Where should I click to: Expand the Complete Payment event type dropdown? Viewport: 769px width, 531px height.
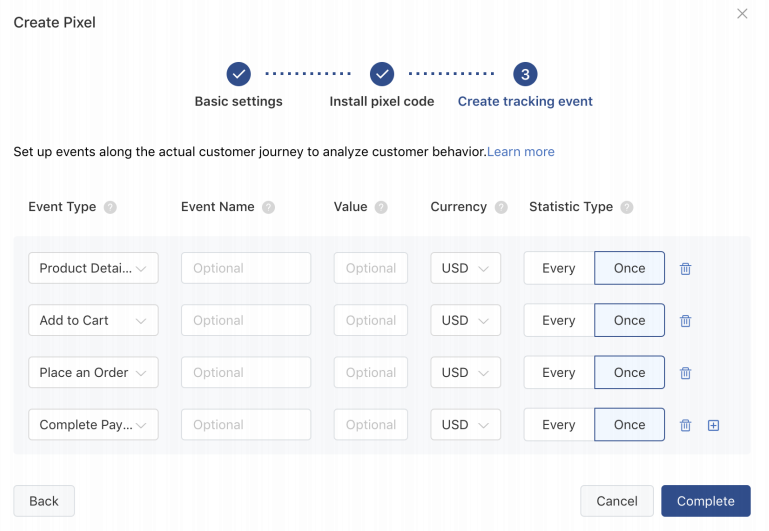pyautogui.click(x=93, y=425)
